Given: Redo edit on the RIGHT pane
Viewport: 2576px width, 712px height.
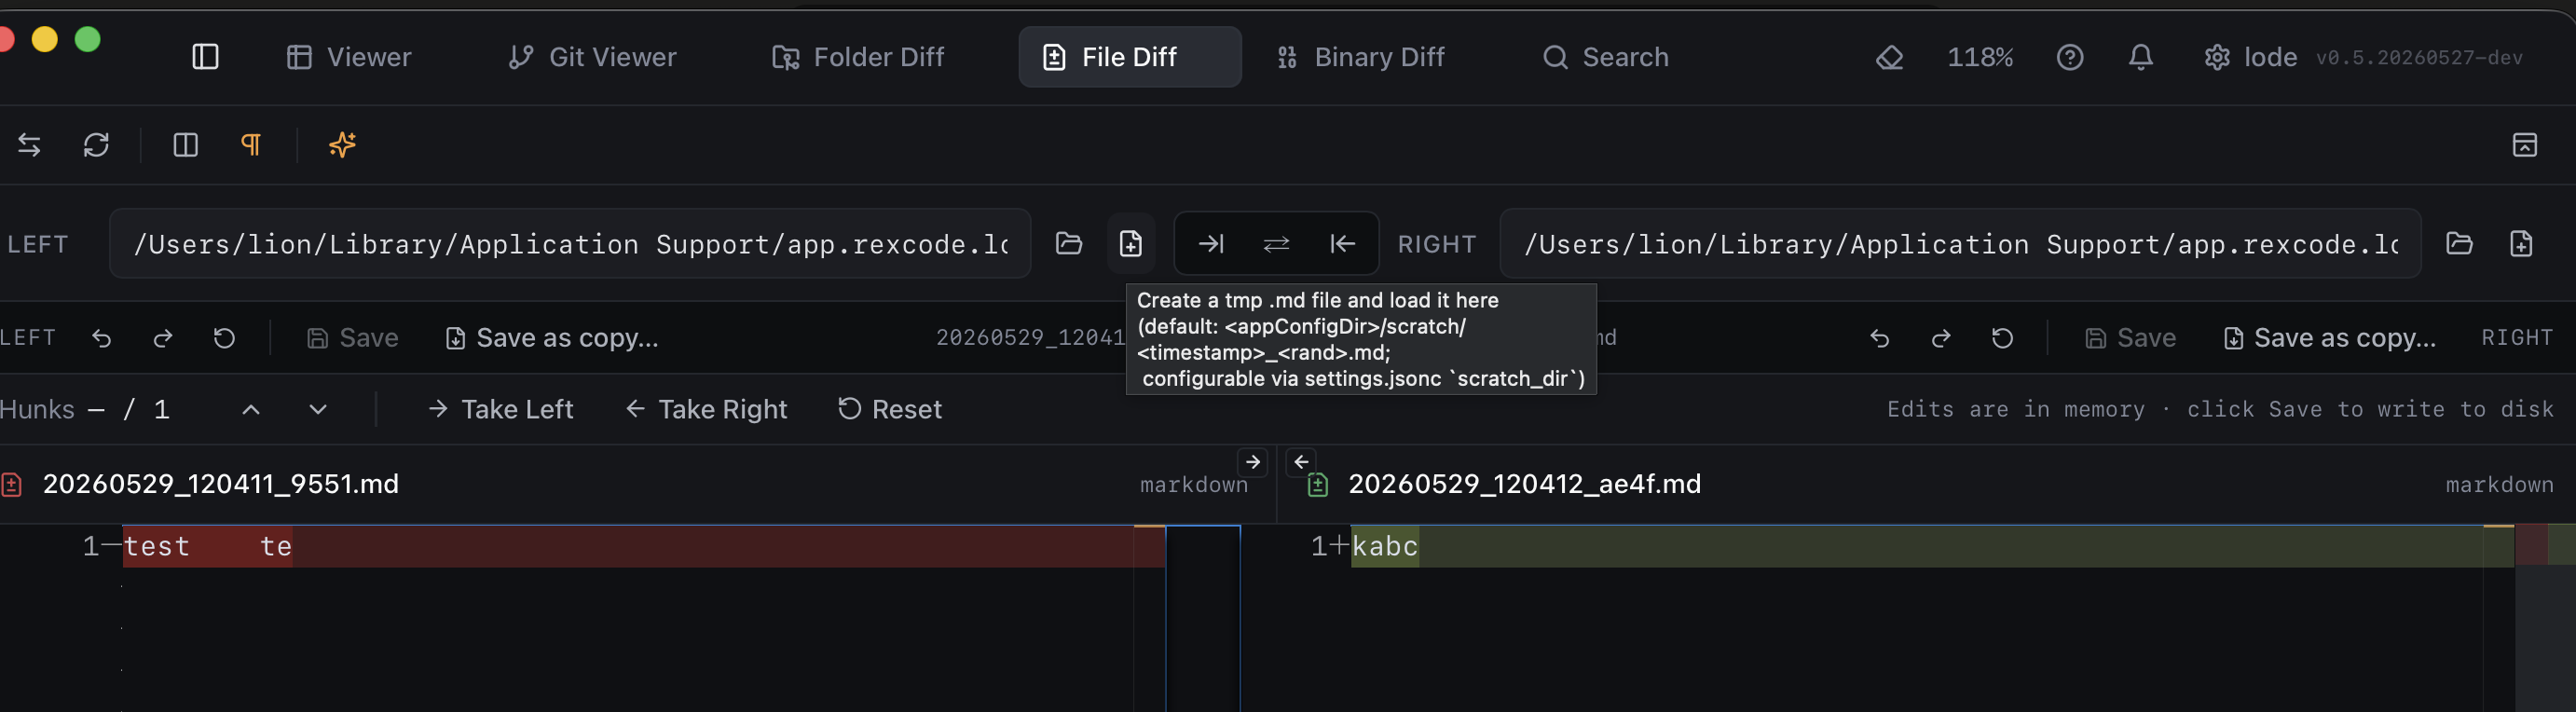Looking at the screenshot, I should (1940, 338).
